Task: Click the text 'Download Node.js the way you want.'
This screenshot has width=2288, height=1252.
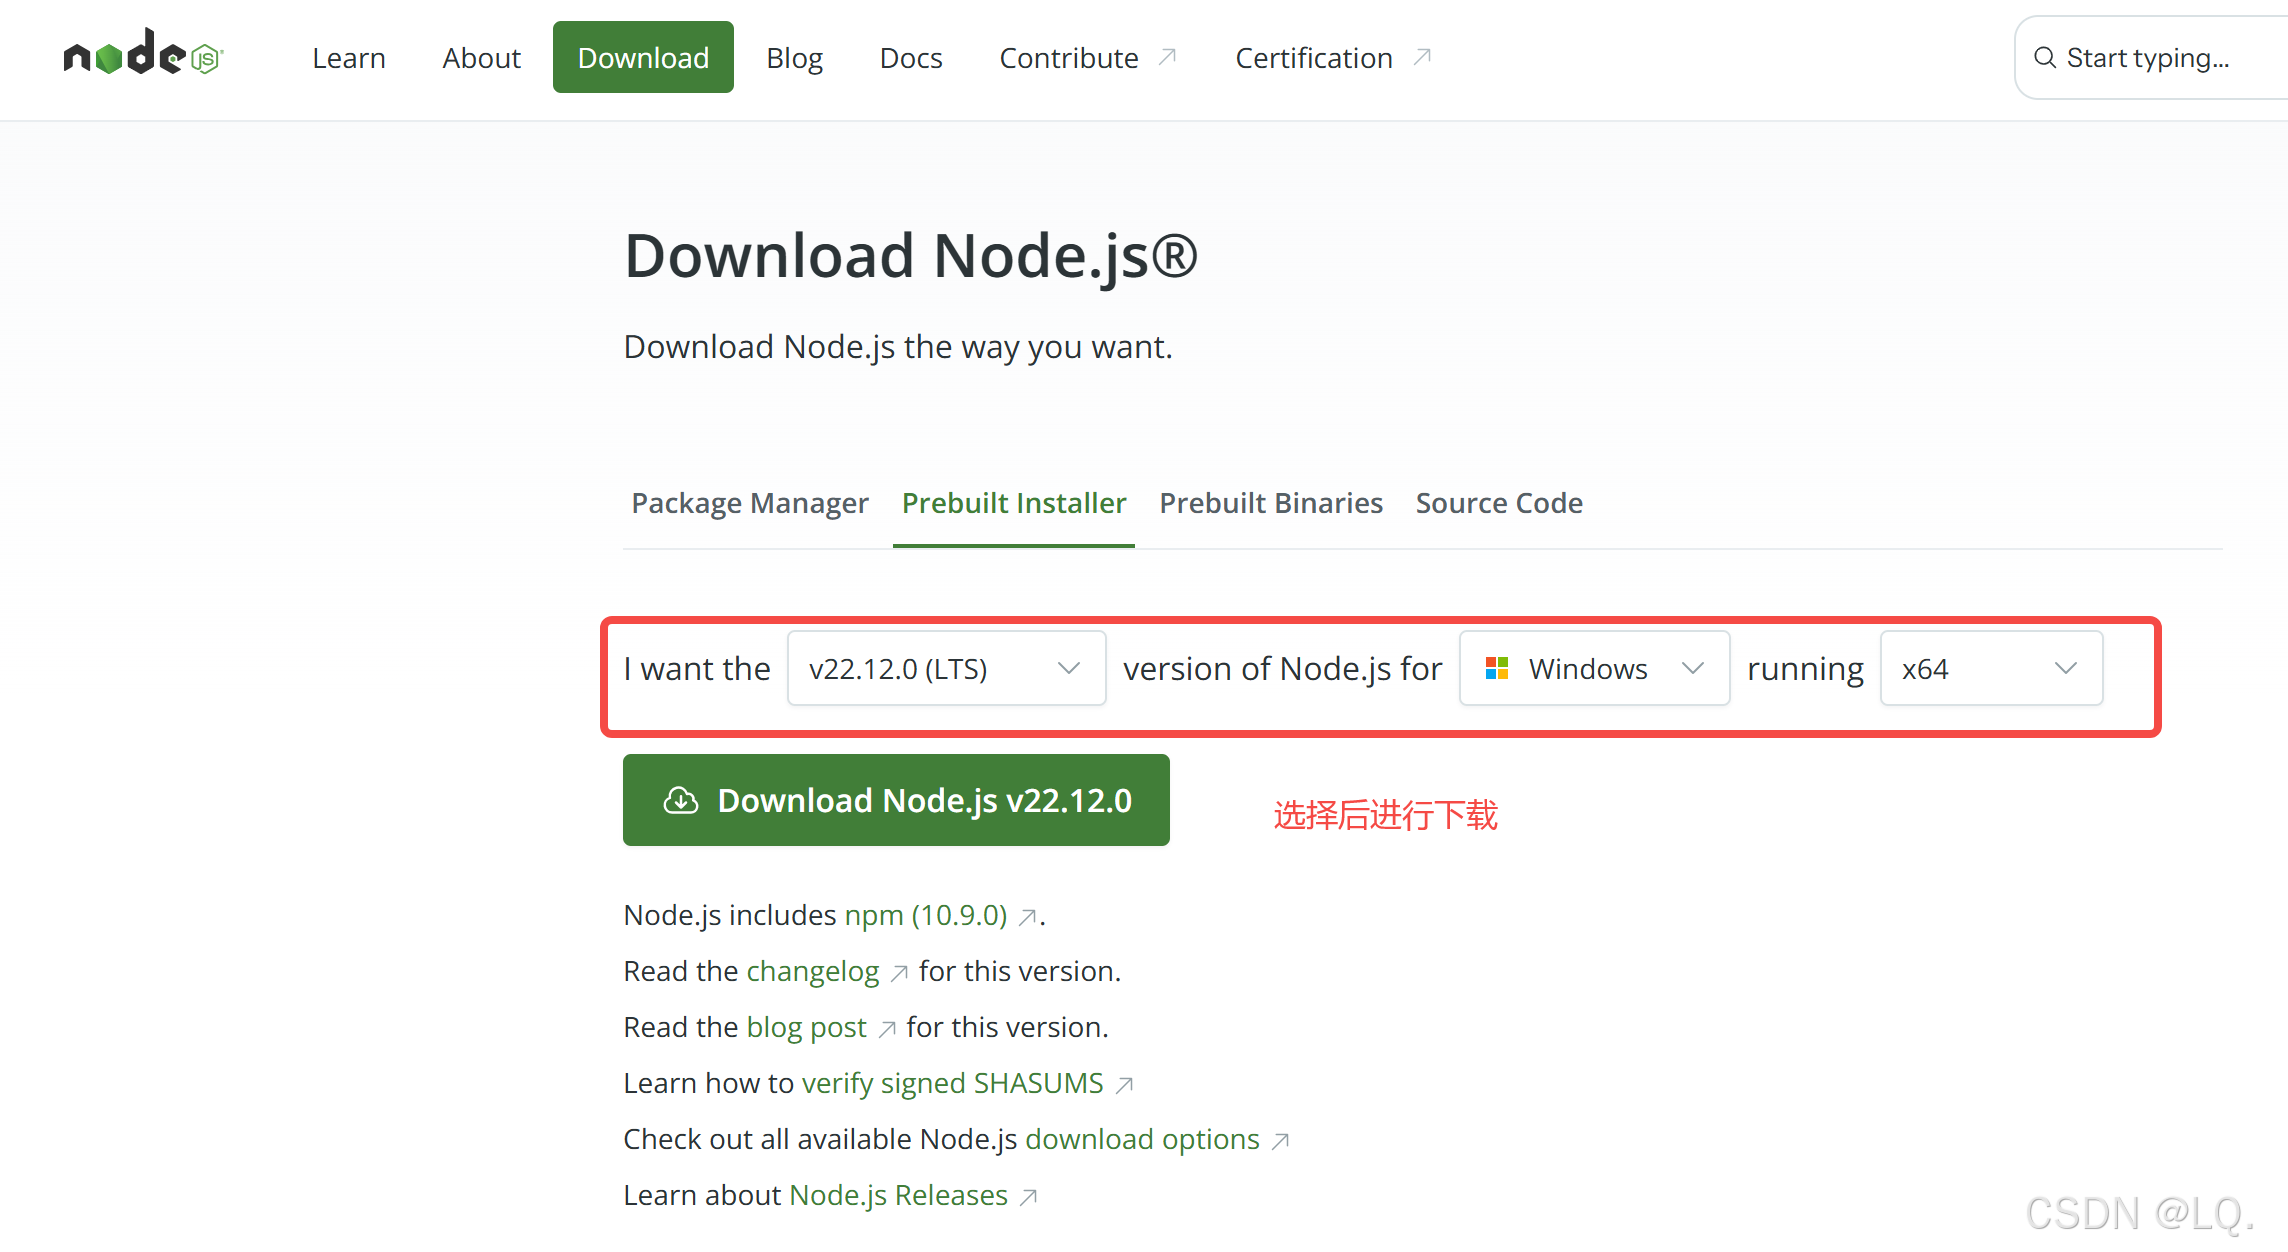Action: 897,347
